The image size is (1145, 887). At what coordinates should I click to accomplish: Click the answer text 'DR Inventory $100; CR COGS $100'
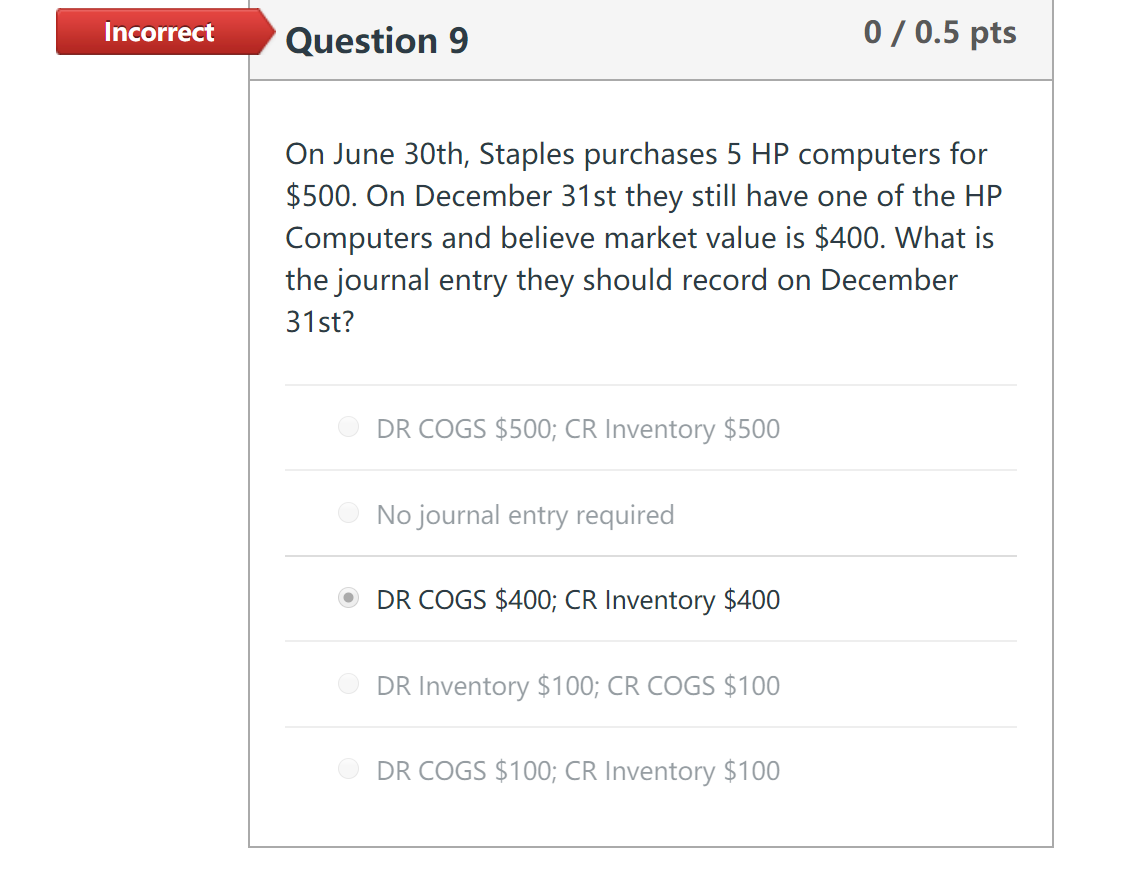577,685
